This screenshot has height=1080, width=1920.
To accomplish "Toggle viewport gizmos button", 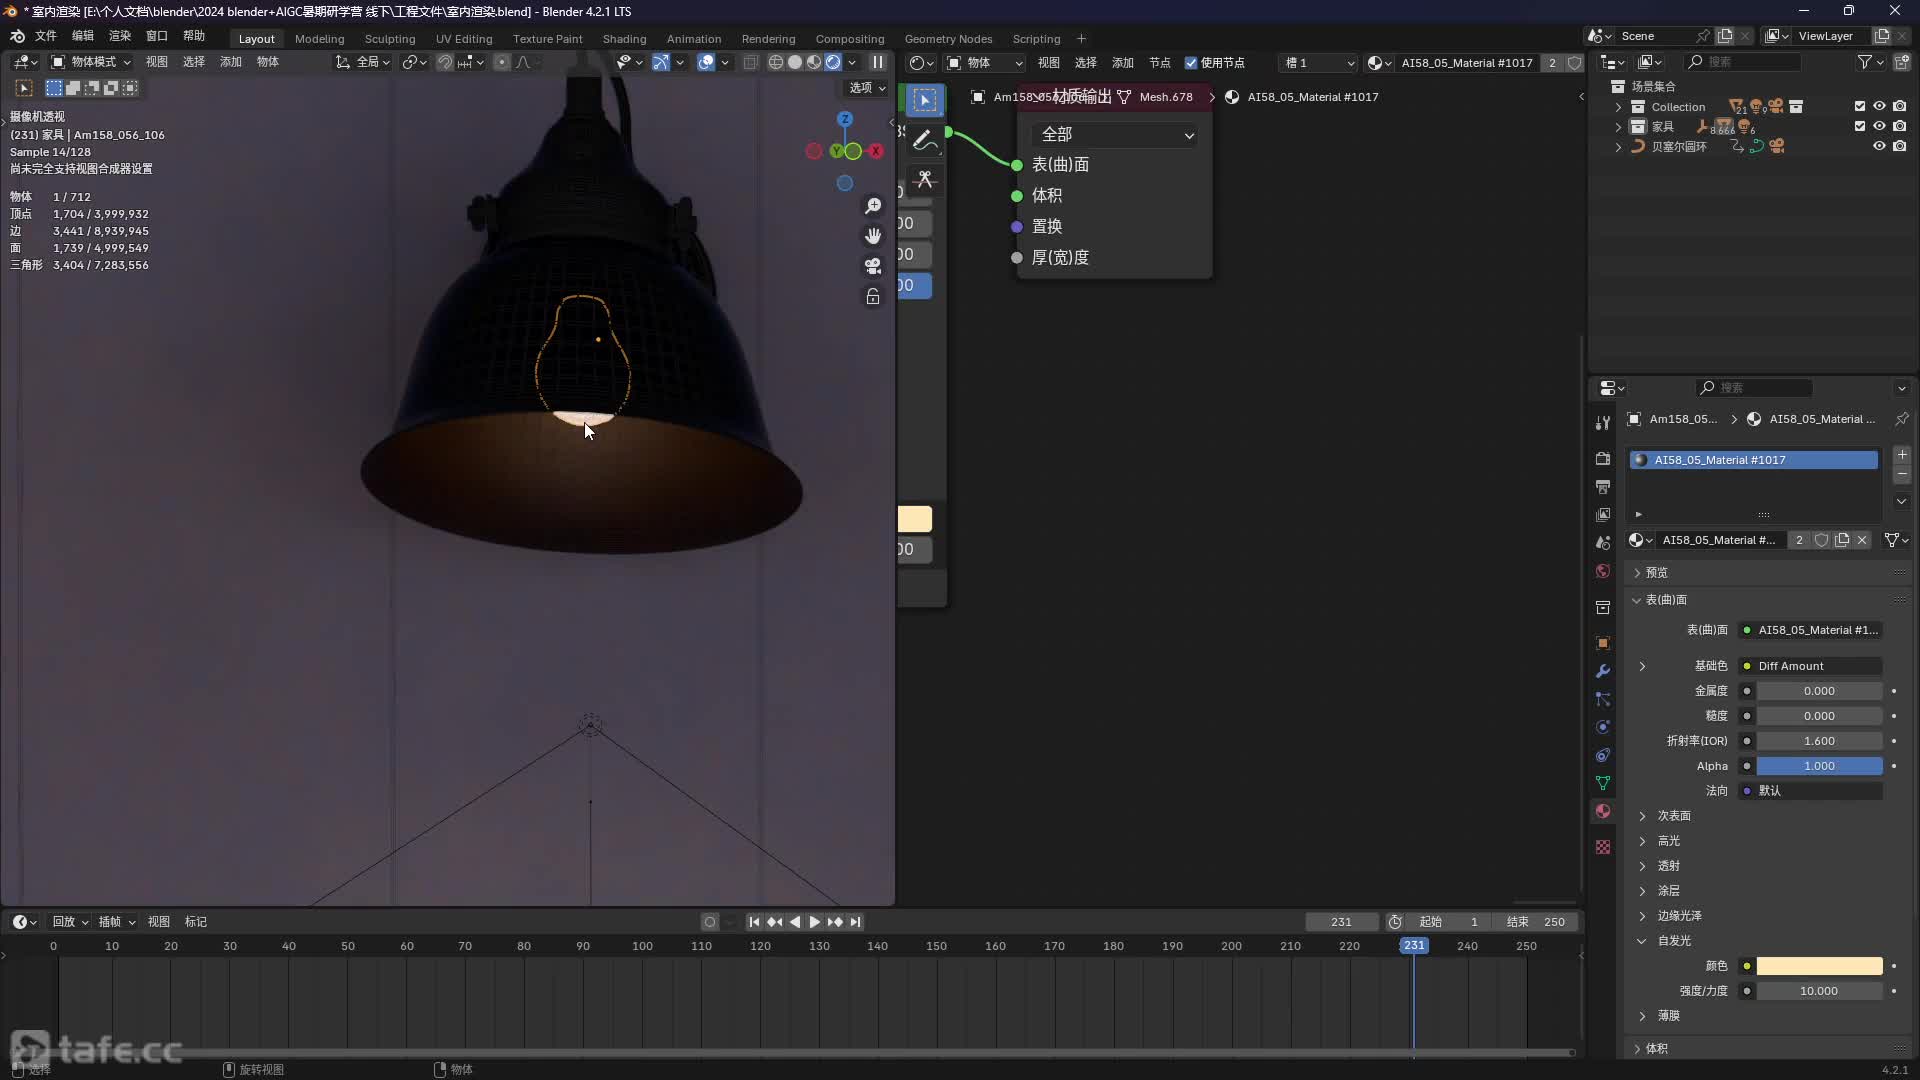I will 661,62.
